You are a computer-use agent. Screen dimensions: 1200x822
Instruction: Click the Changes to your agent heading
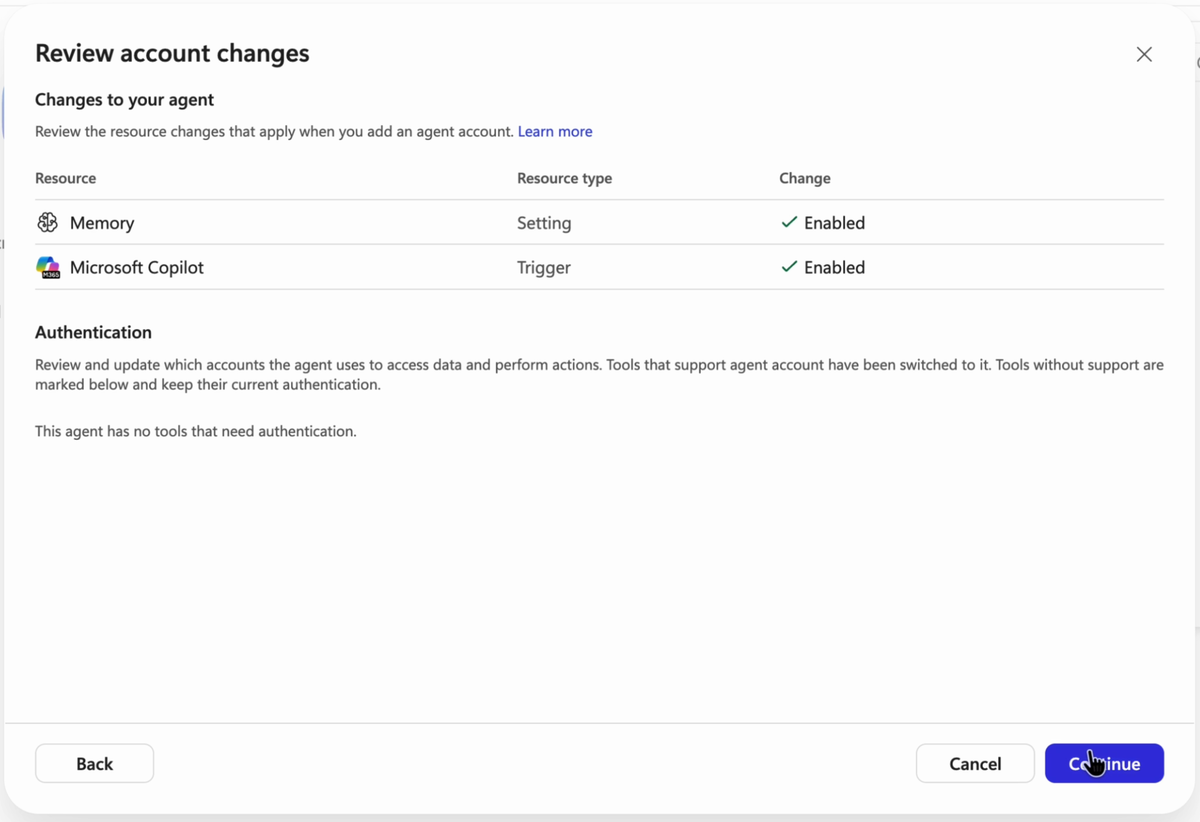[125, 100]
